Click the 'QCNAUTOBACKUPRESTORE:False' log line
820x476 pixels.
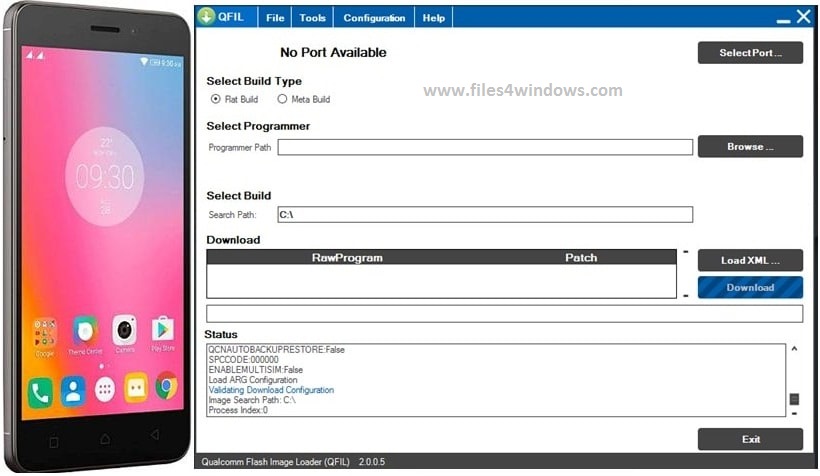coord(276,349)
